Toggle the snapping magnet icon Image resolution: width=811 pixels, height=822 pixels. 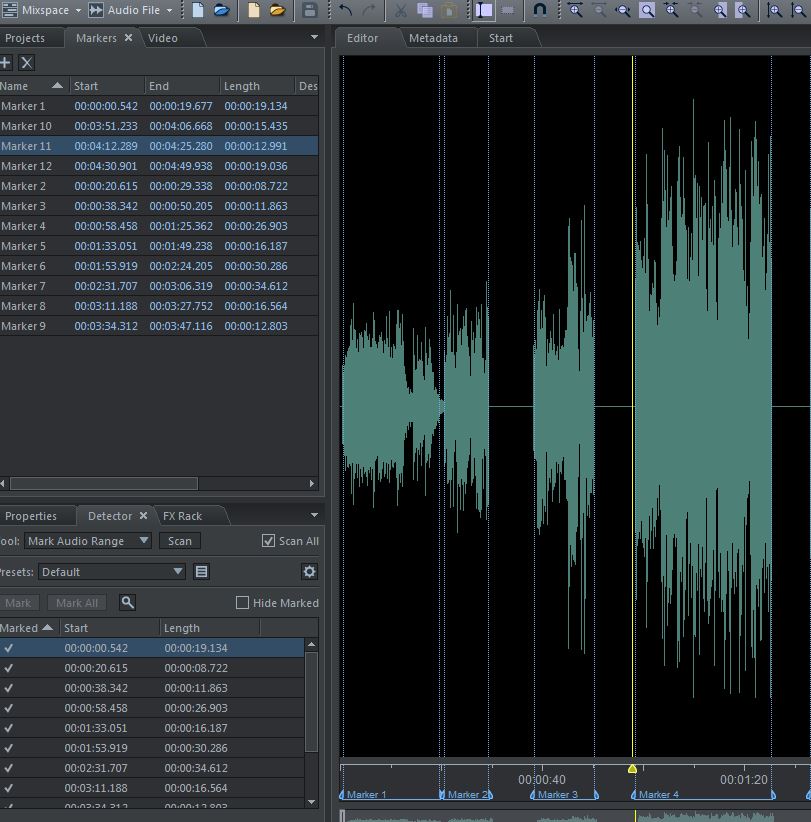tap(540, 10)
